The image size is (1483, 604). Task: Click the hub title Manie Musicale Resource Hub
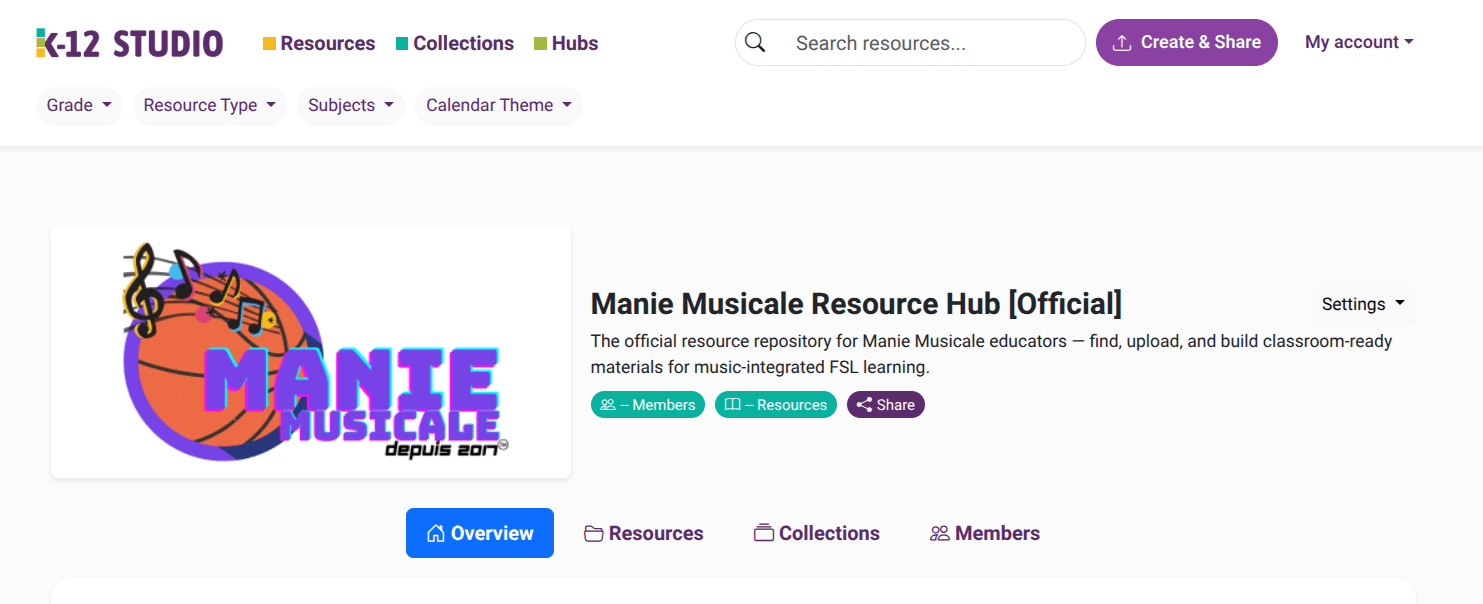856,303
